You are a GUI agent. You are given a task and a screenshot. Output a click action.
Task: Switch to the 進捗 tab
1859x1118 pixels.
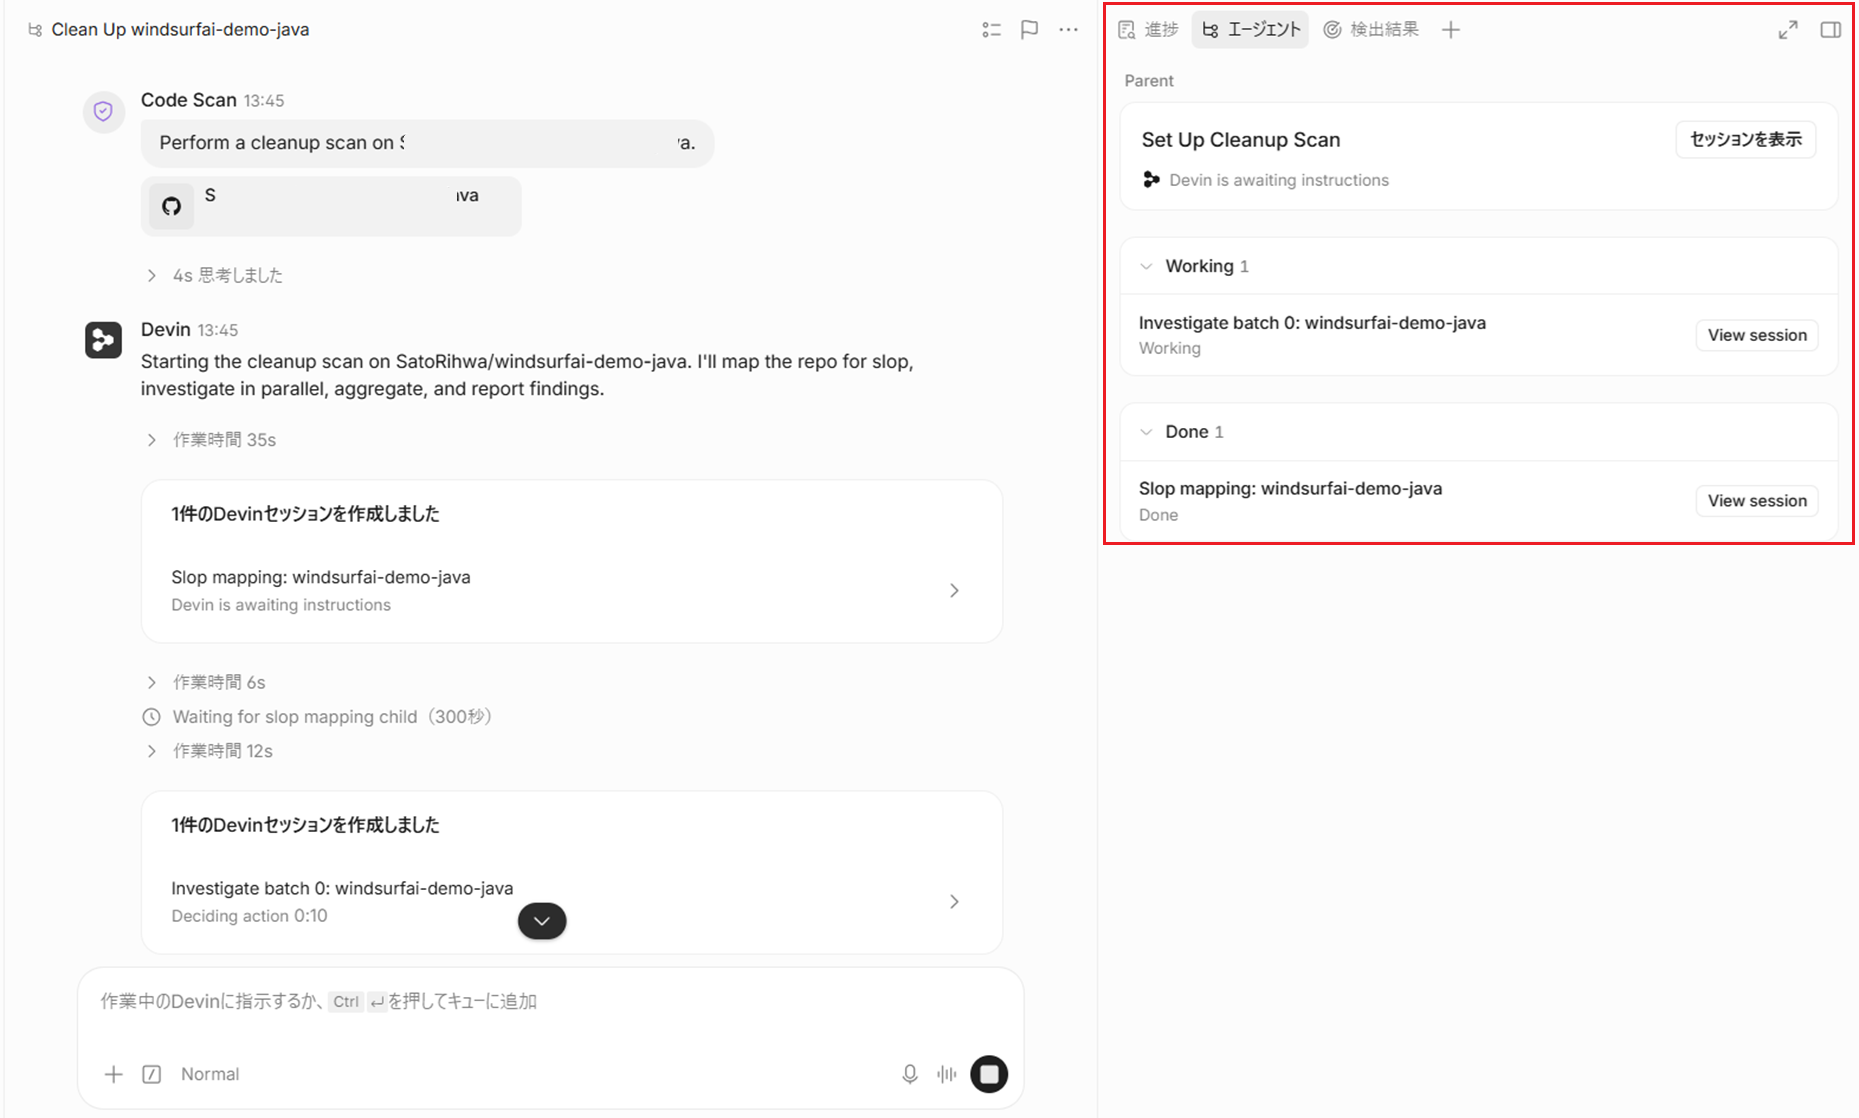1149,30
